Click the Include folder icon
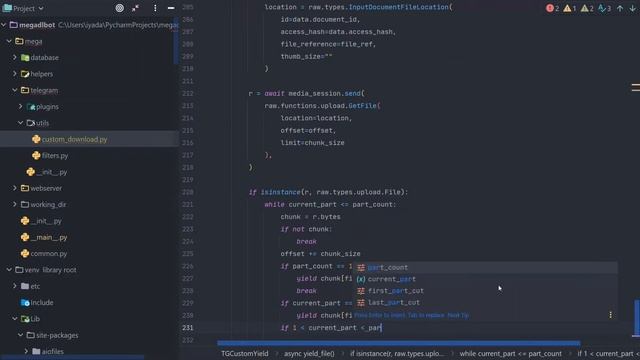Viewport: 640px width, 360px height. tap(25, 302)
